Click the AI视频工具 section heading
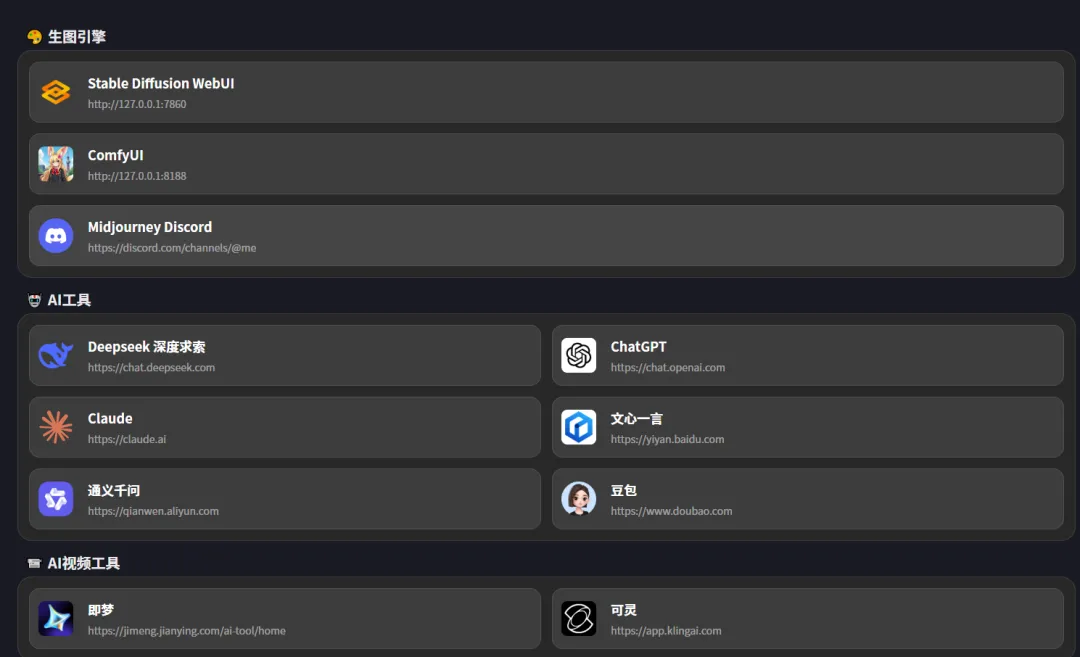Screen dimensions: 1080x657 pos(83,563)
